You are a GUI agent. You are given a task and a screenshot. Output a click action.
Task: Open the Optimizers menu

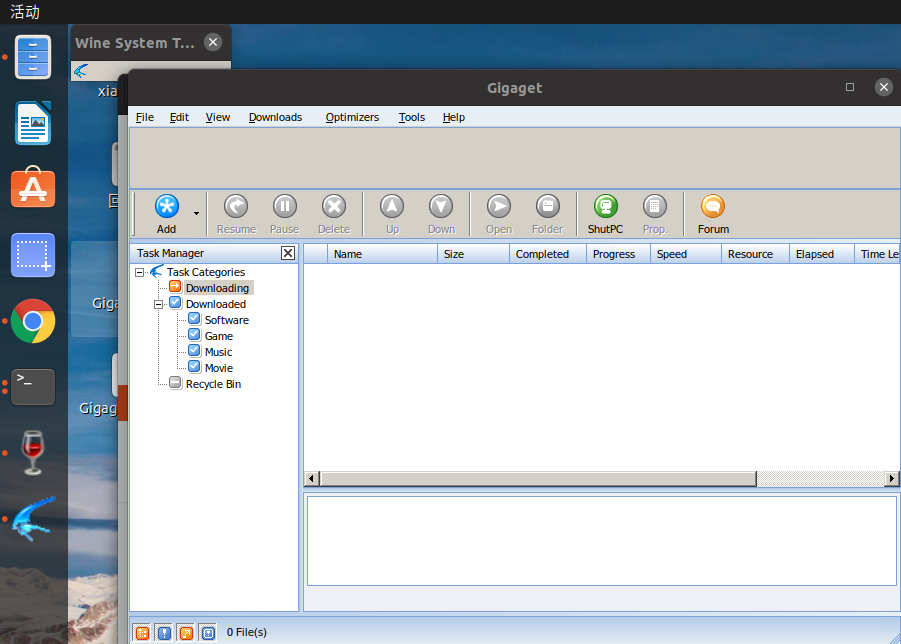[x=352, y=117]
